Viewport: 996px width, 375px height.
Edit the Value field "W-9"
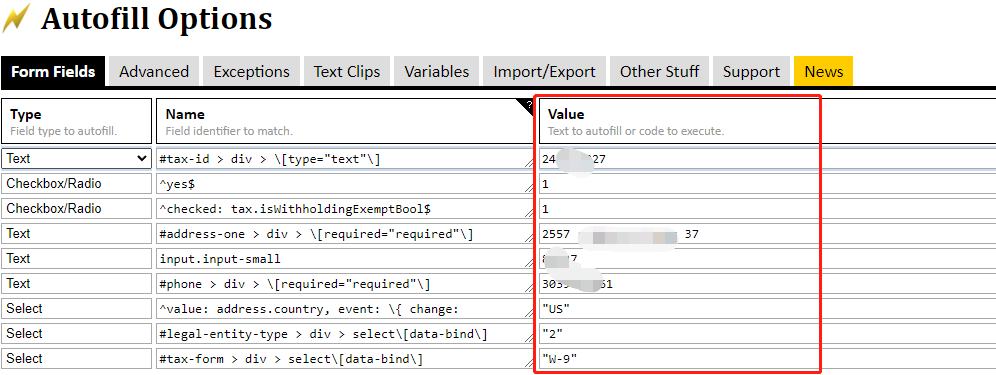tap(767, 358)
